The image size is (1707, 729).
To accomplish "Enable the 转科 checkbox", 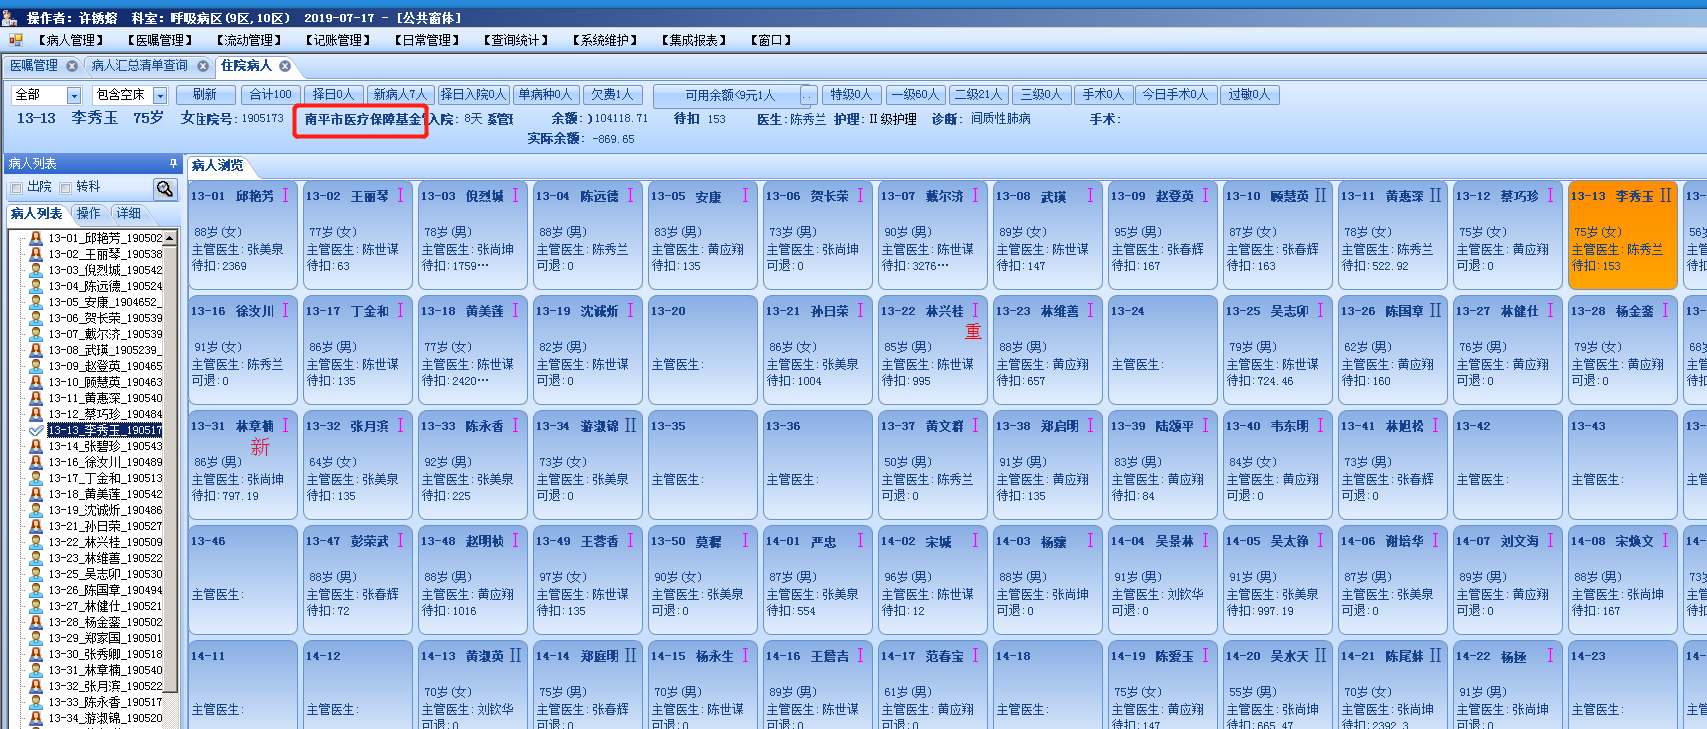I will pyautogui.click(x=65, y=187).
